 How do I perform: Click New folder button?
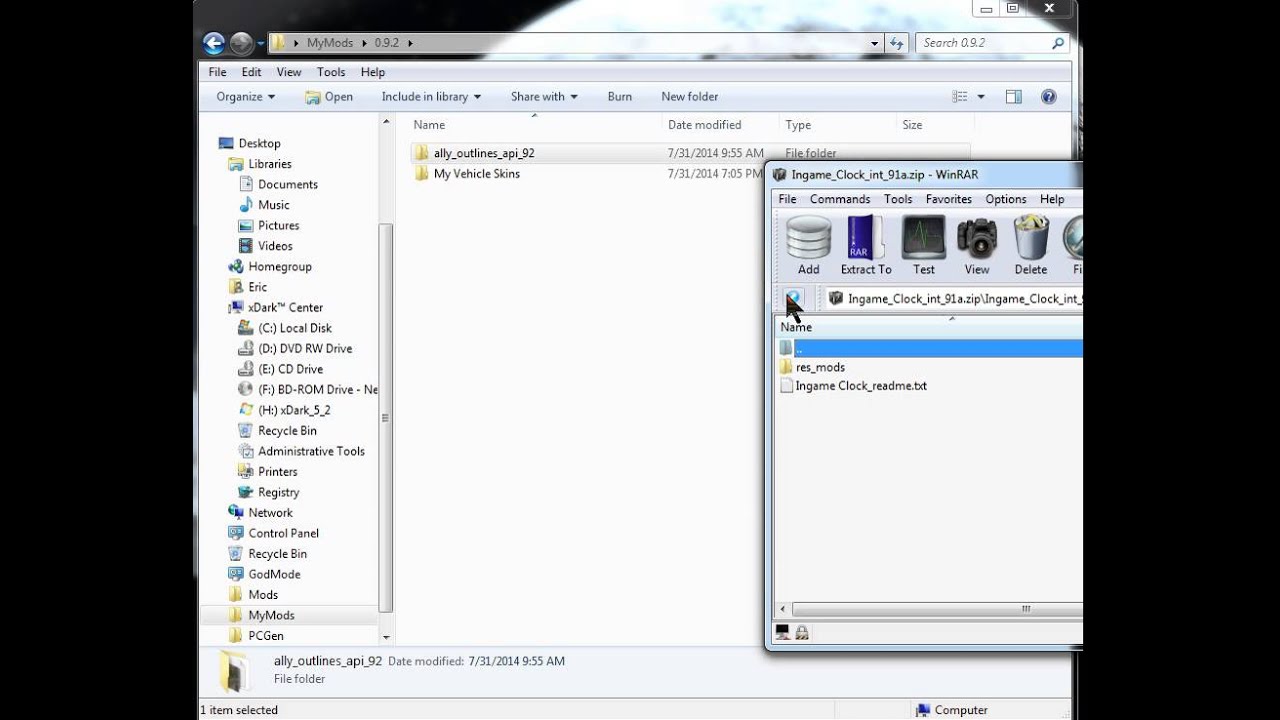click(x=690, y=97)
